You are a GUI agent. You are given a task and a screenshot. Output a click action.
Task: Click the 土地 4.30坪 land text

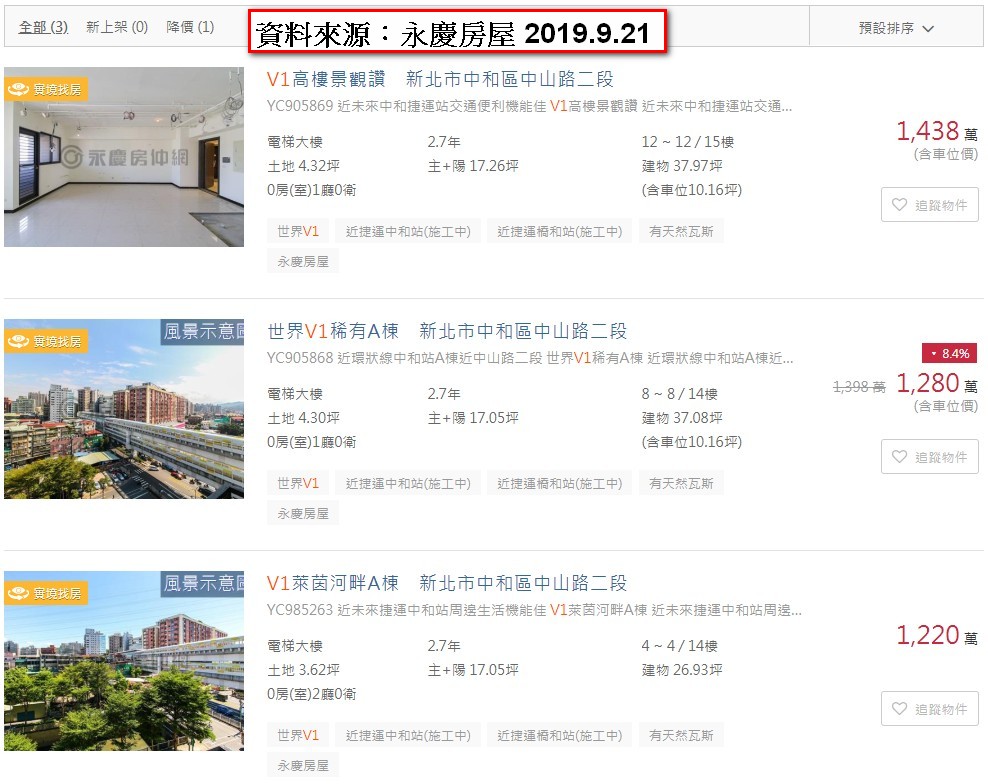[303, 418]
